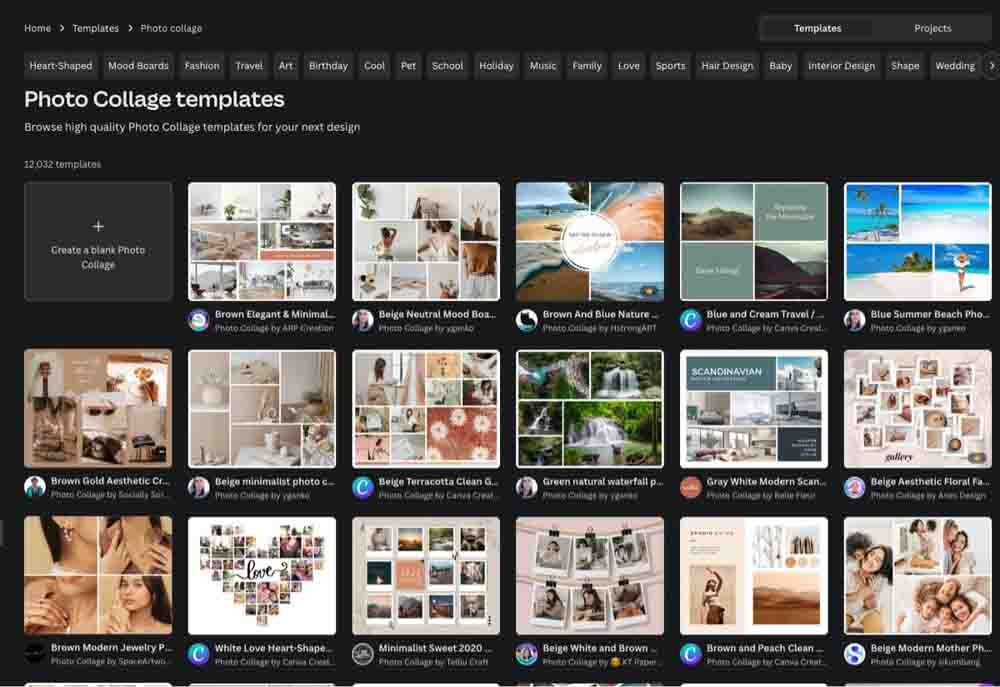The height and width of the screenshot is (687, 1000).
Task: Select the Templates toggle option
Action: coord(817,28)
